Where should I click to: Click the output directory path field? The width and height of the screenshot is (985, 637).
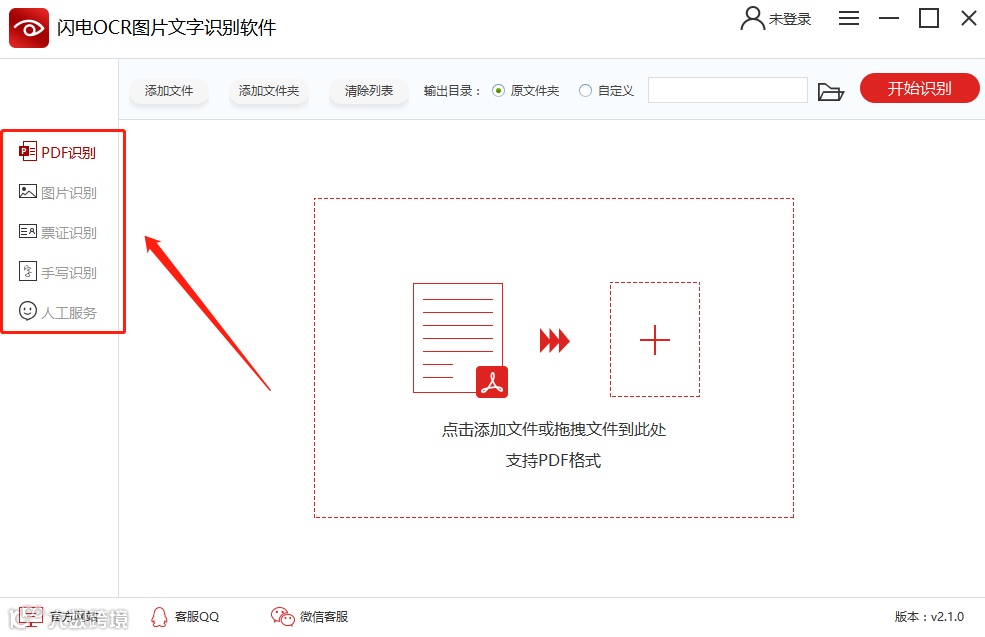pos(727,90)
